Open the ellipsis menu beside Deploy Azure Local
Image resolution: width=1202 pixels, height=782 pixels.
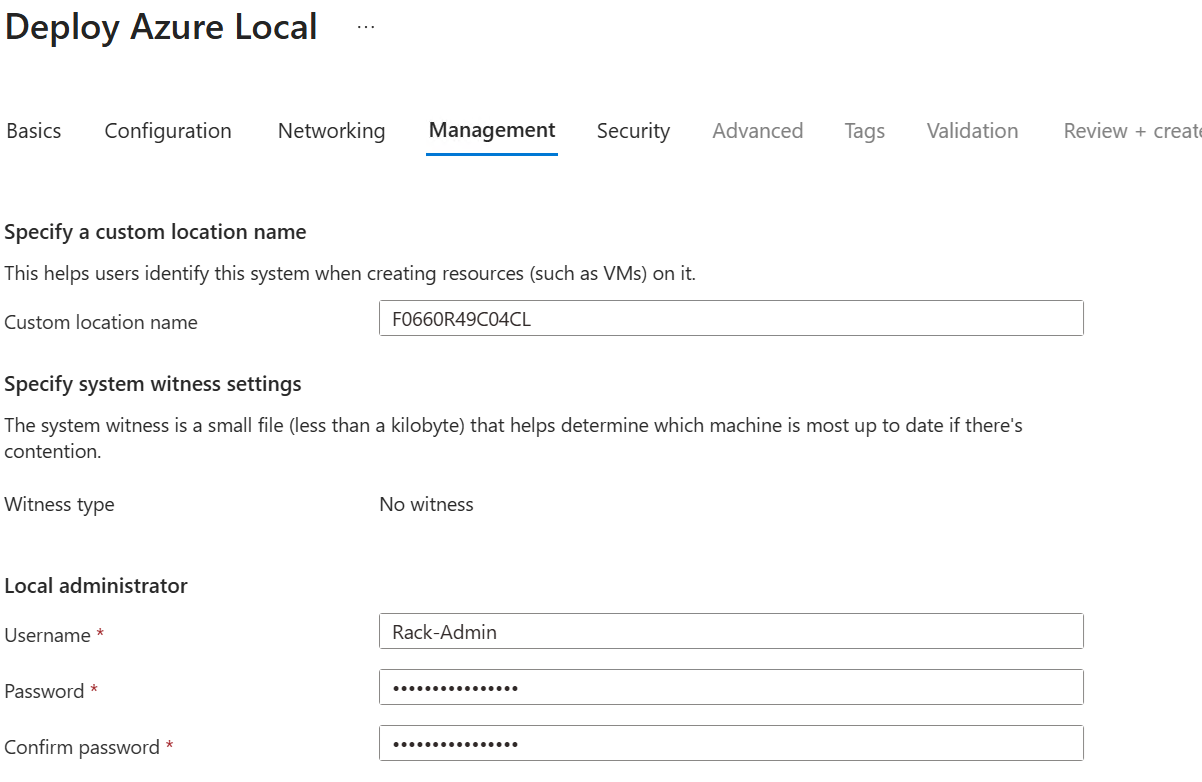366,28
